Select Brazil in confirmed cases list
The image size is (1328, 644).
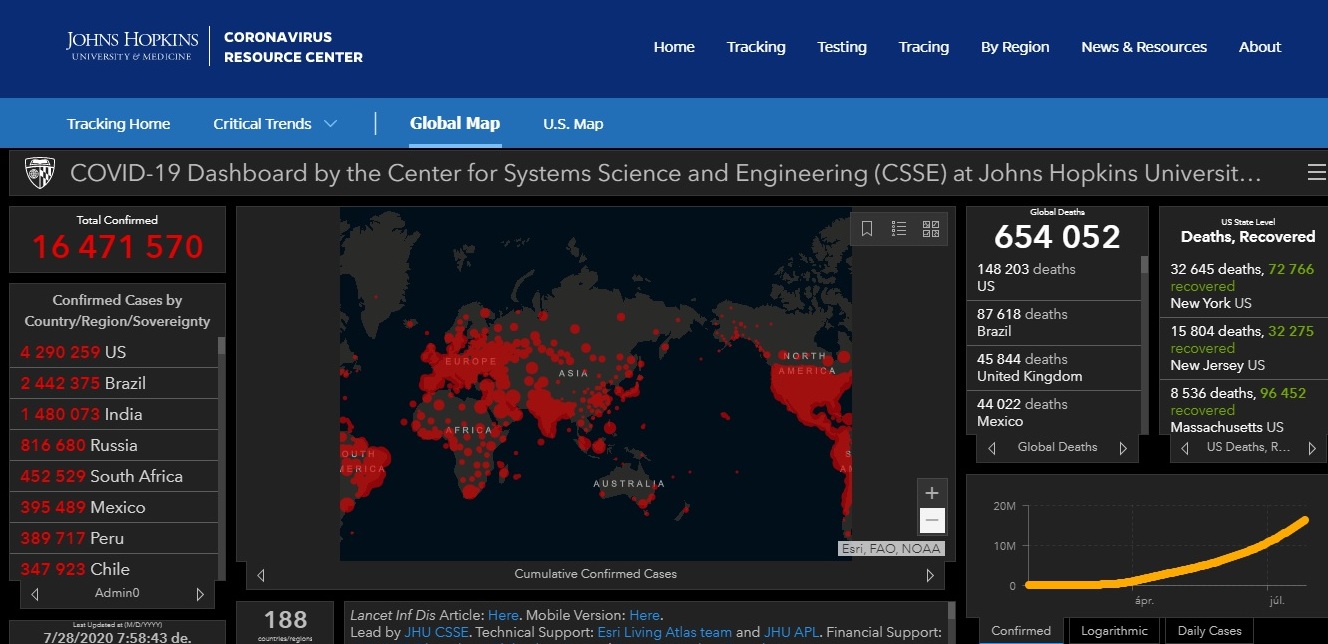click(114, 383)
